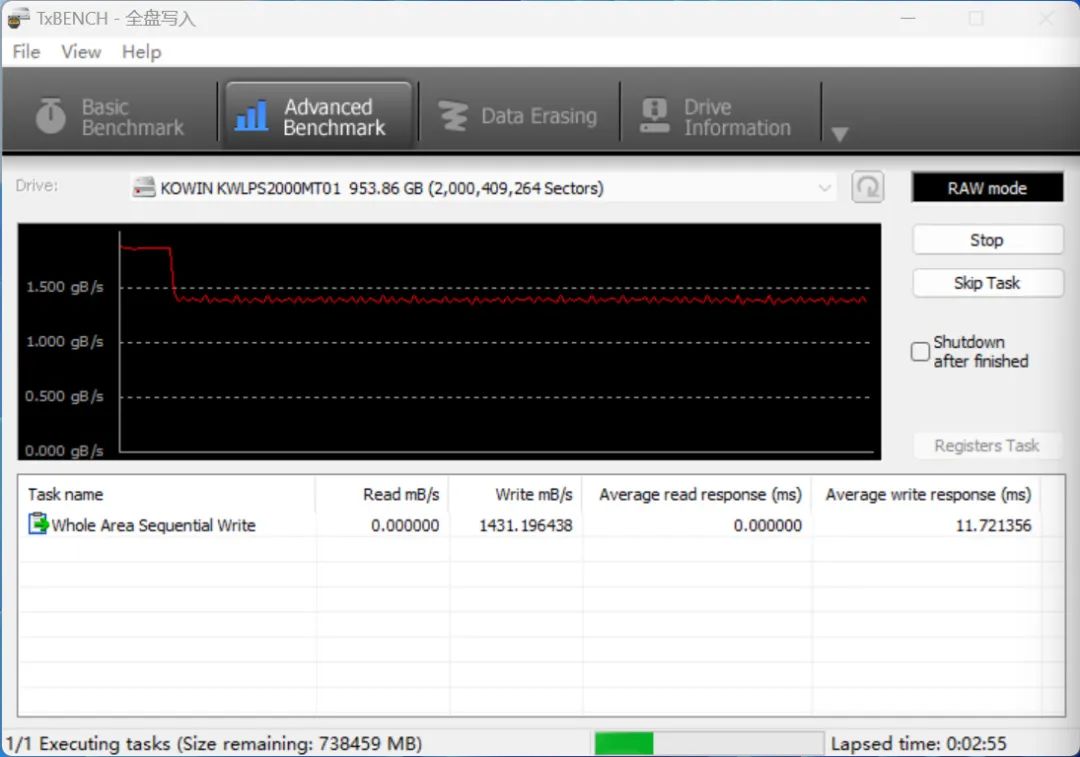Stop the running benchmark

(x=987, y=240)
